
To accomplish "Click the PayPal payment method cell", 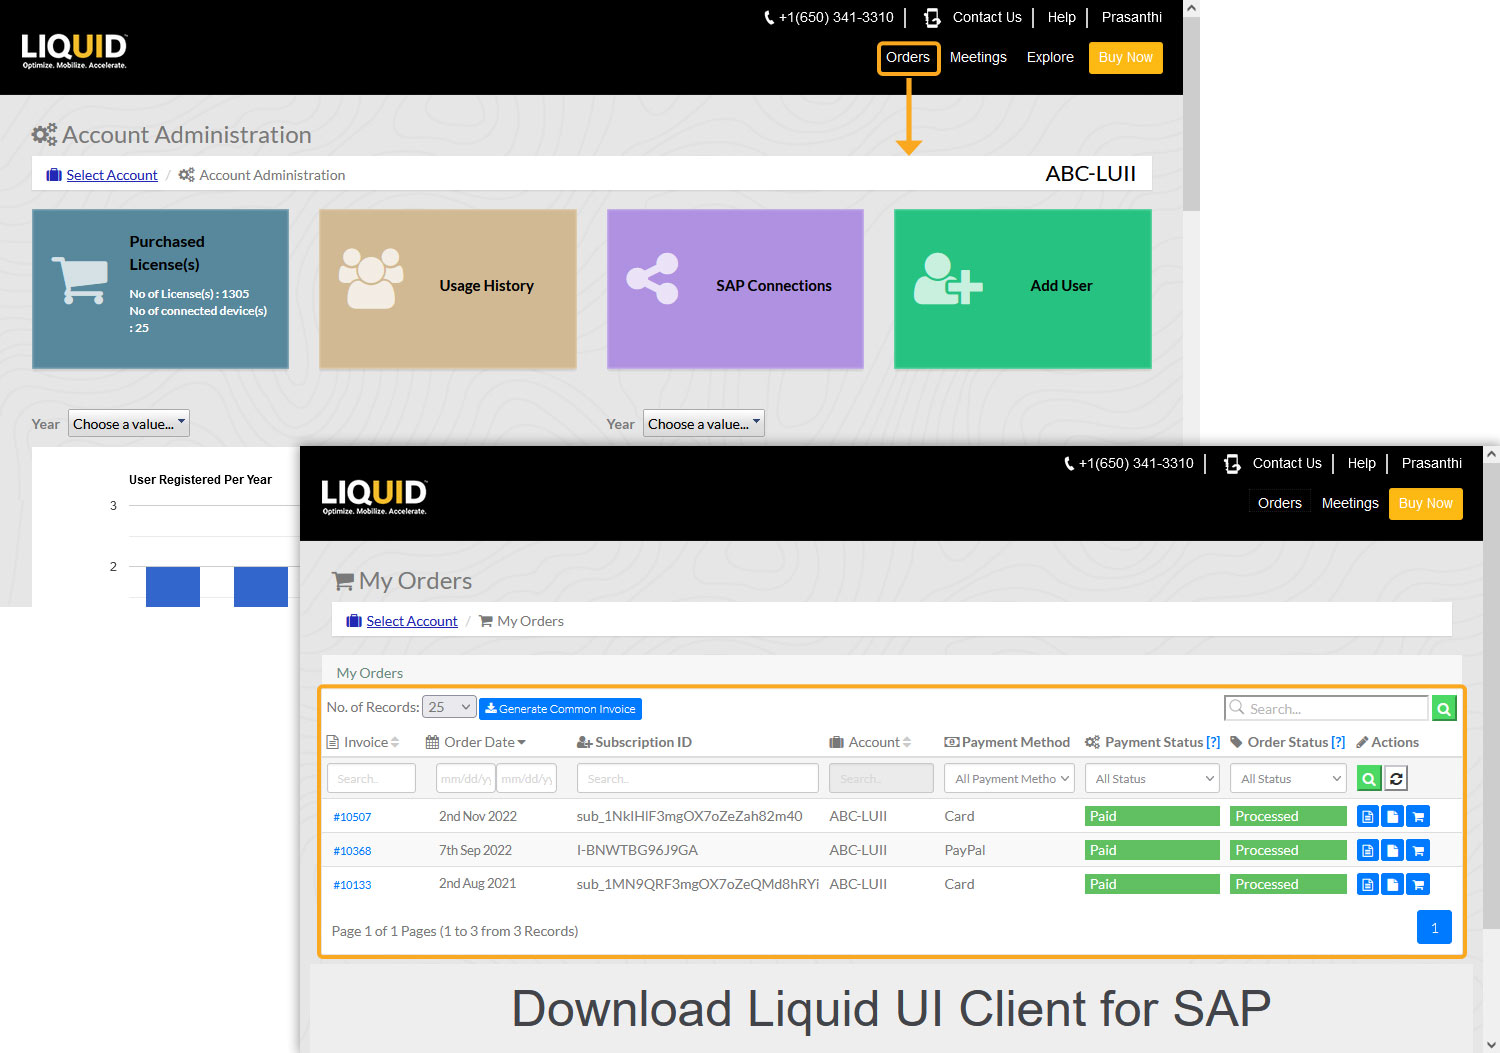I will point(965,850).
